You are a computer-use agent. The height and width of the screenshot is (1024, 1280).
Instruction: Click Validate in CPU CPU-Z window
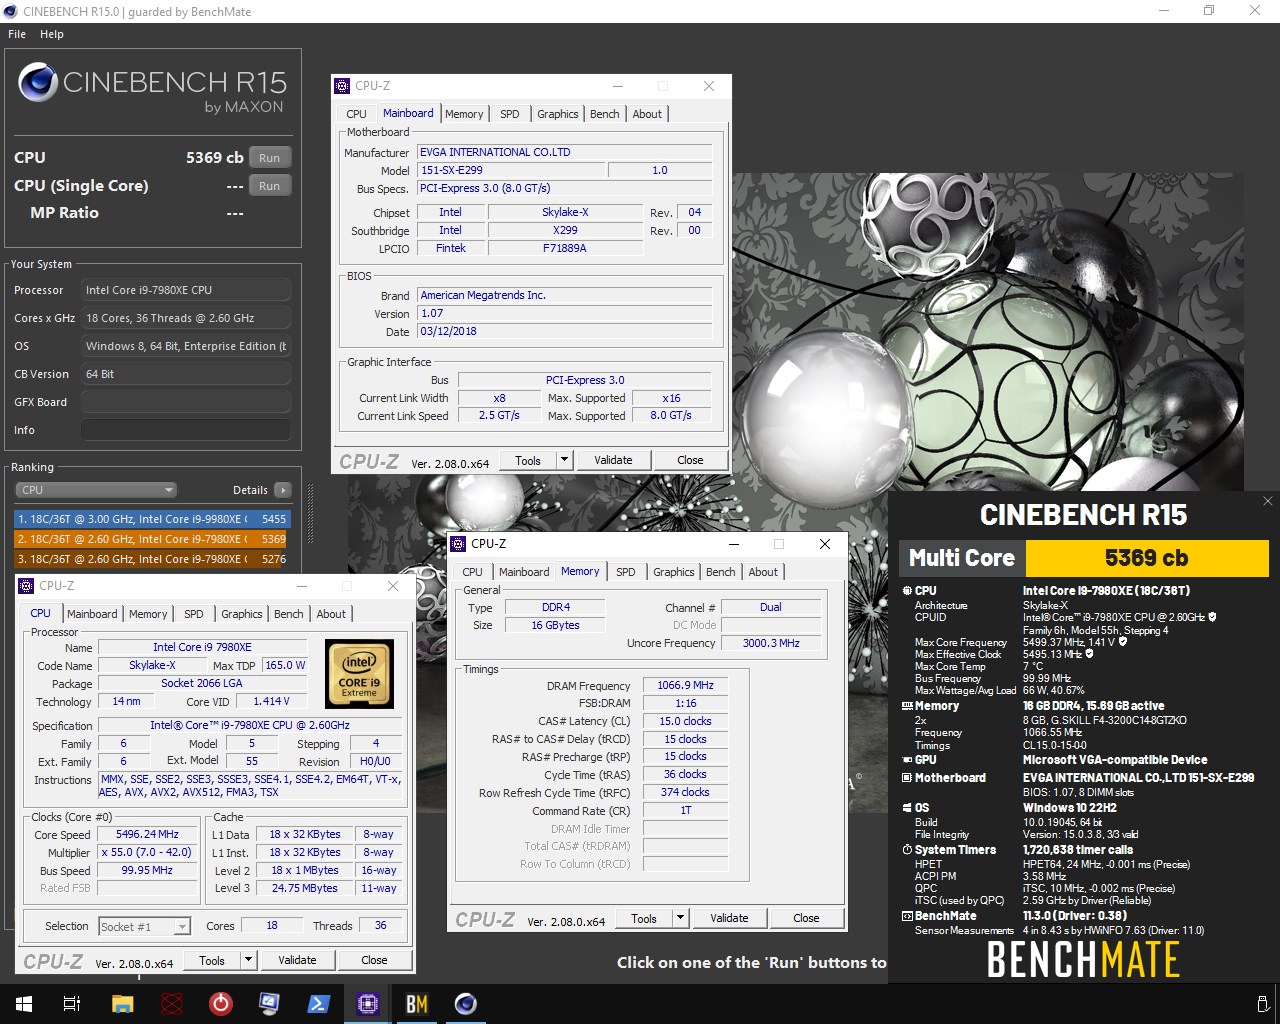pyautogui.click(x=297, y=961)
